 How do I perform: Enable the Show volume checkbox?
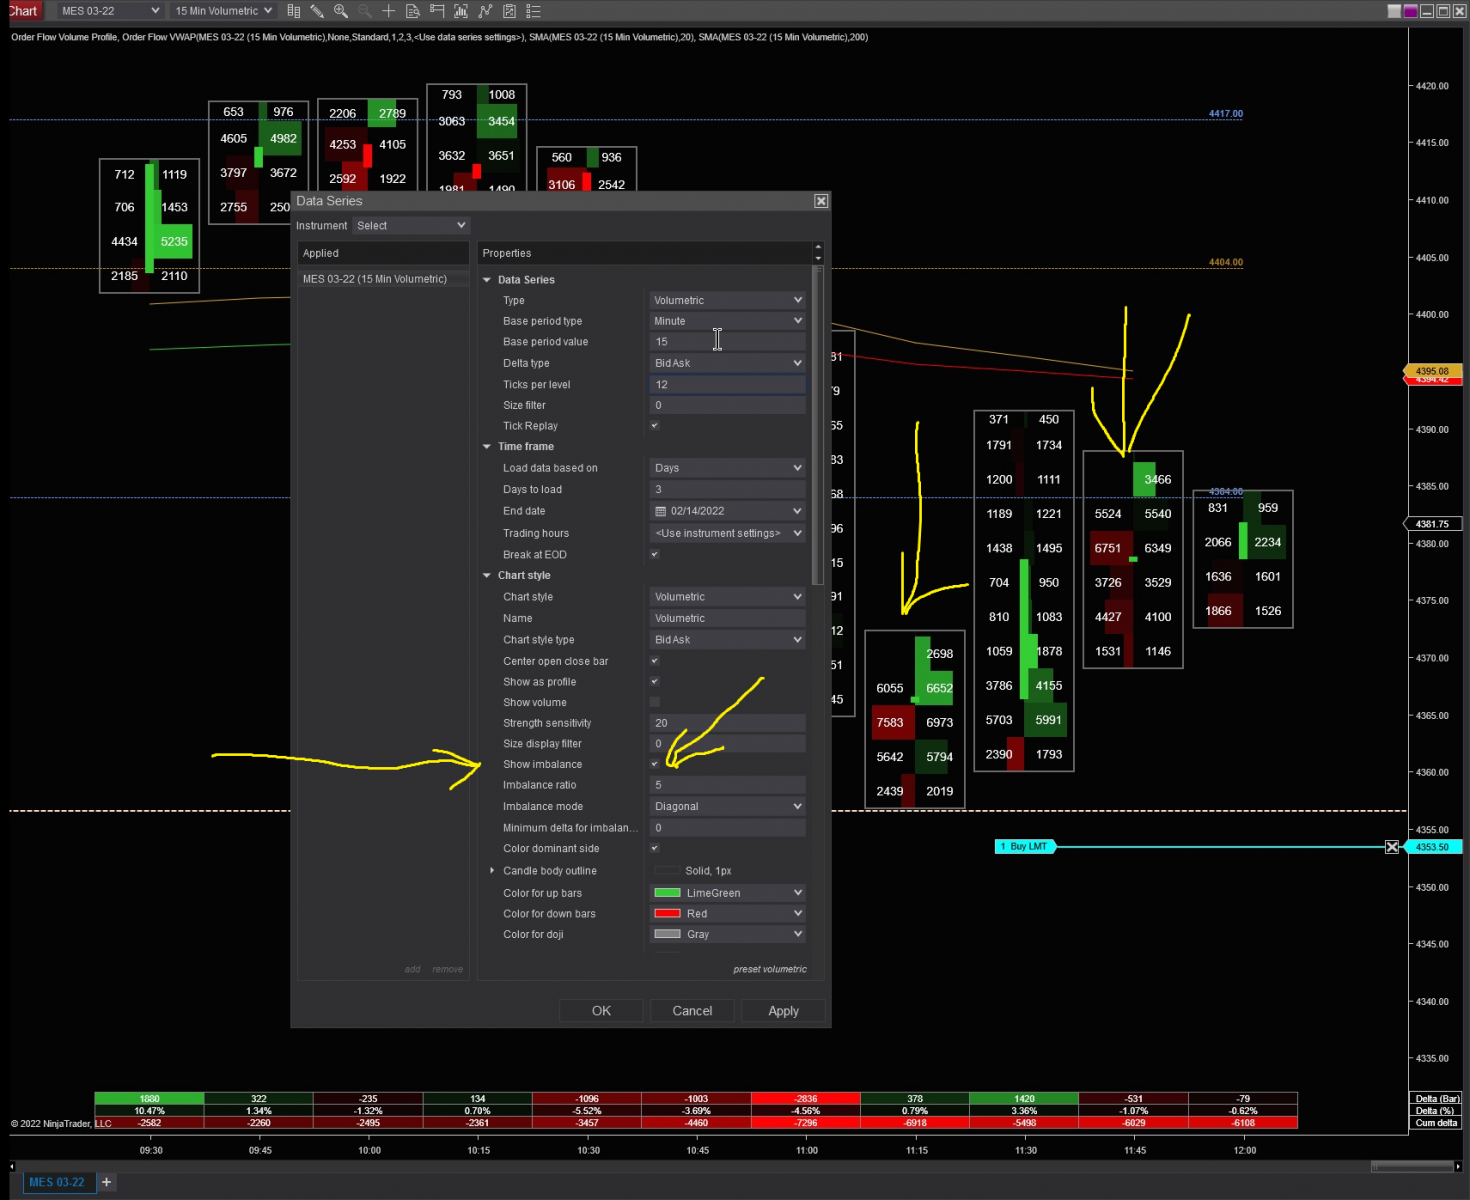click(x=655, y=702)
